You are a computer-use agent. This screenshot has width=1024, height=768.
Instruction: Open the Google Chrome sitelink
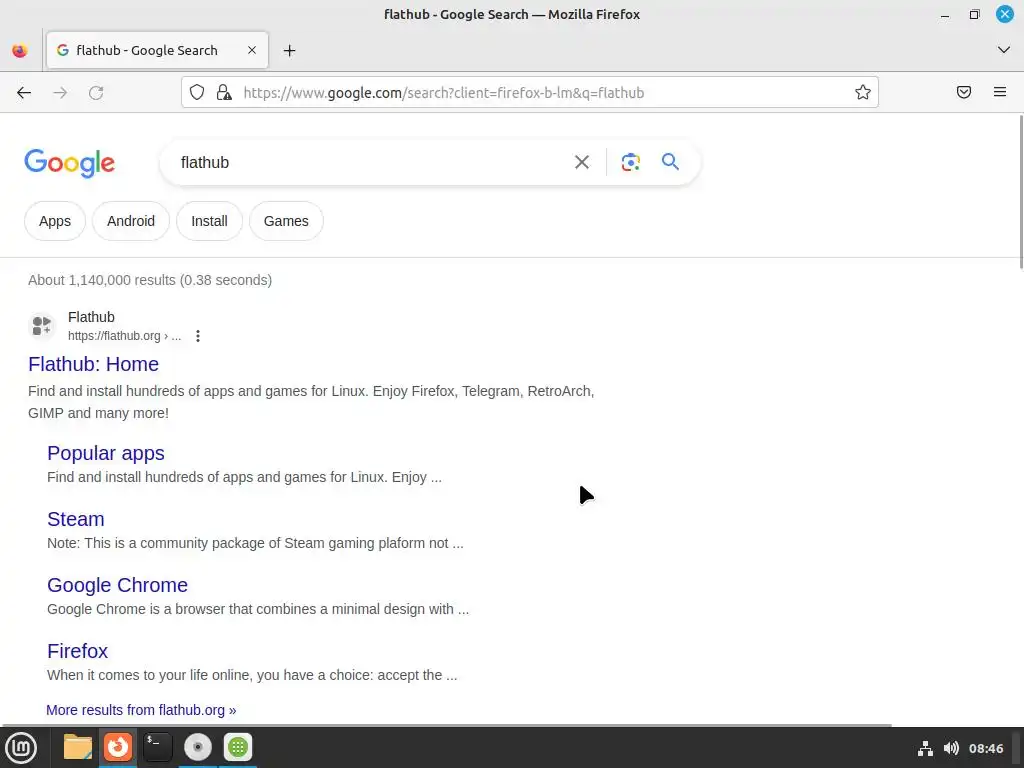[x=118, y=584]
